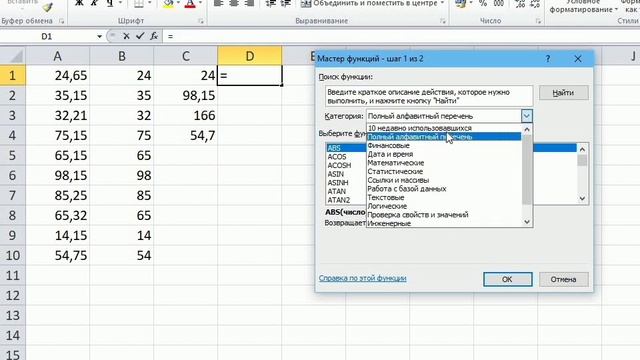This screenshot has height=360, width=640.
Task: Cancel formula entry with the X icon
Action: point(126,36)
